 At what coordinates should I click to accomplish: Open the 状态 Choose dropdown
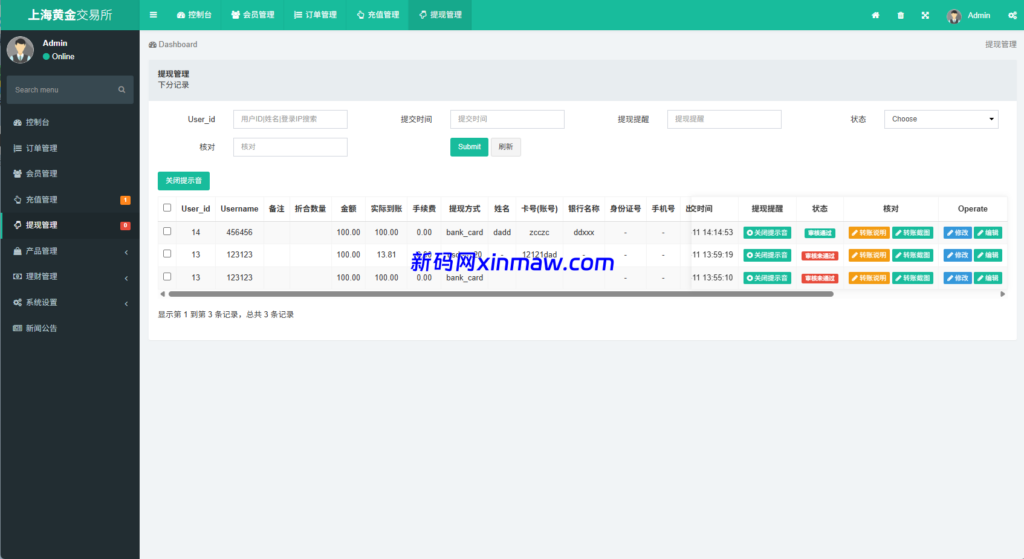click(941, 119)
